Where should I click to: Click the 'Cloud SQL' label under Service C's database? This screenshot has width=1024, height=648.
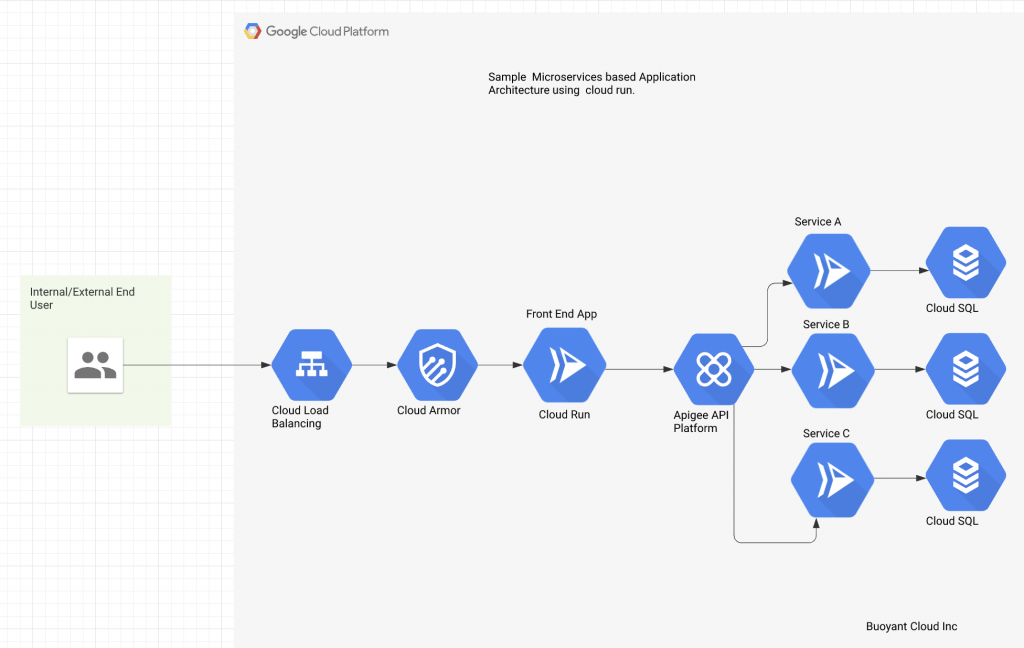952,521
